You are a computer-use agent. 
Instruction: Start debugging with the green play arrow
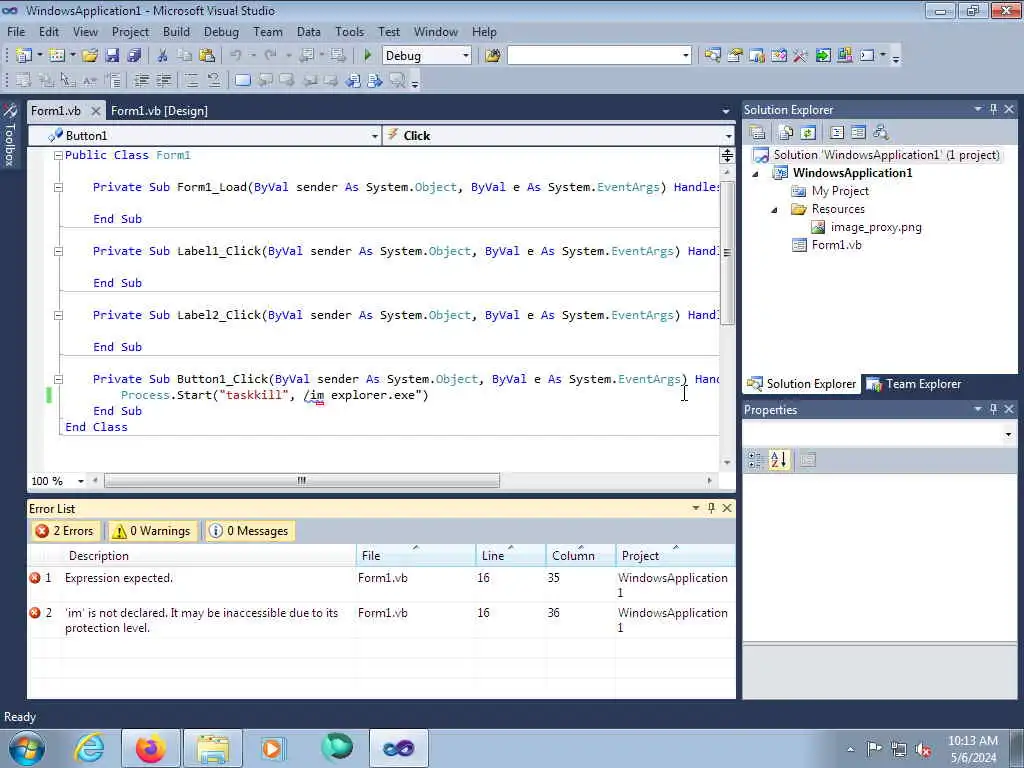[368, 56]
